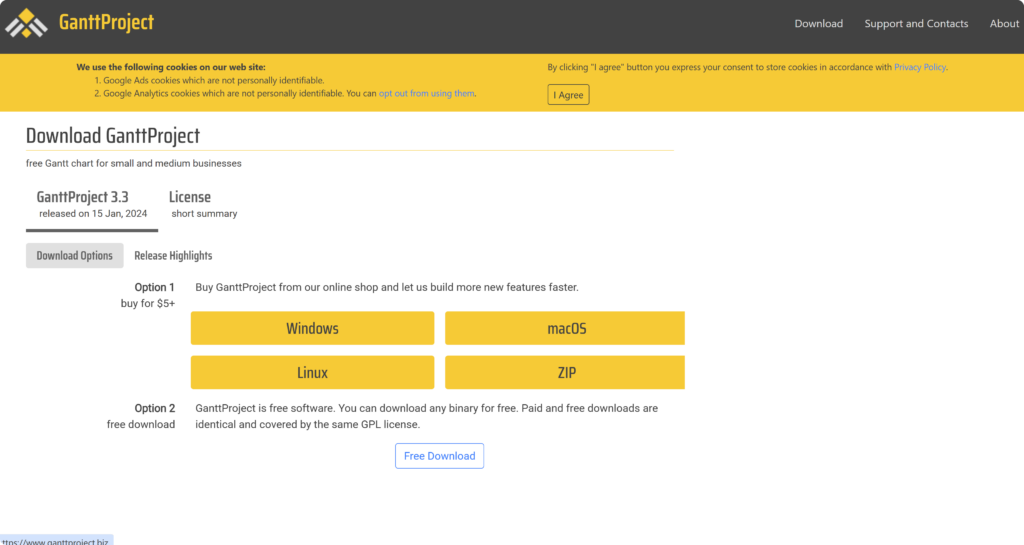Viewport: 1024px width, 545px height.
Task: Follow the 'opt out from using them' link
Action: pos(427,93)
